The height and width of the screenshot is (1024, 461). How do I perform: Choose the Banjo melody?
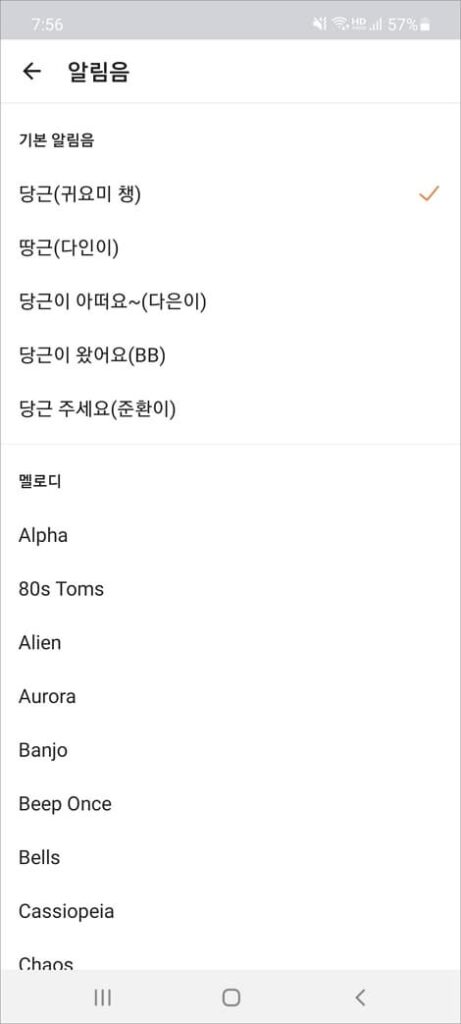click(x=230, y=750)
